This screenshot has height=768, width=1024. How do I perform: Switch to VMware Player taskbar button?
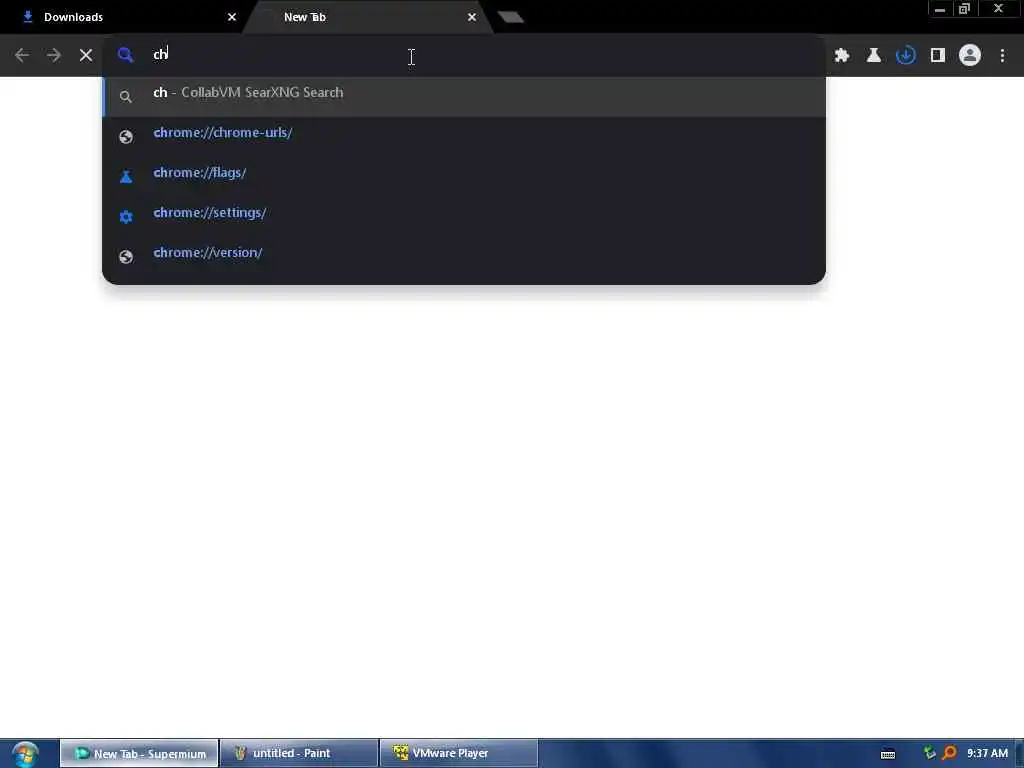tap(459, 754)
